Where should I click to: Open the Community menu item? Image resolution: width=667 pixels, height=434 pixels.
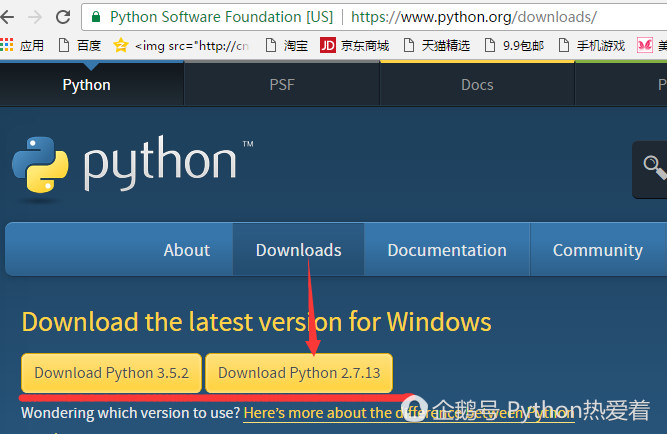598,250
